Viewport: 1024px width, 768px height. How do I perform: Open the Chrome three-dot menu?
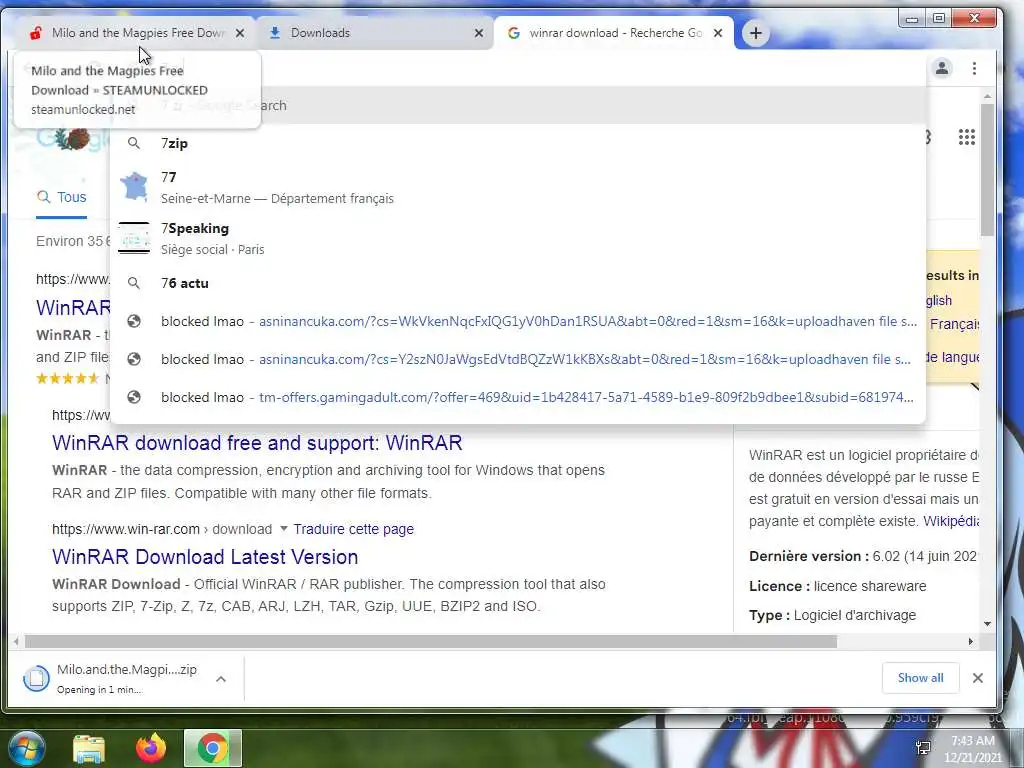[x=974, y=68]
